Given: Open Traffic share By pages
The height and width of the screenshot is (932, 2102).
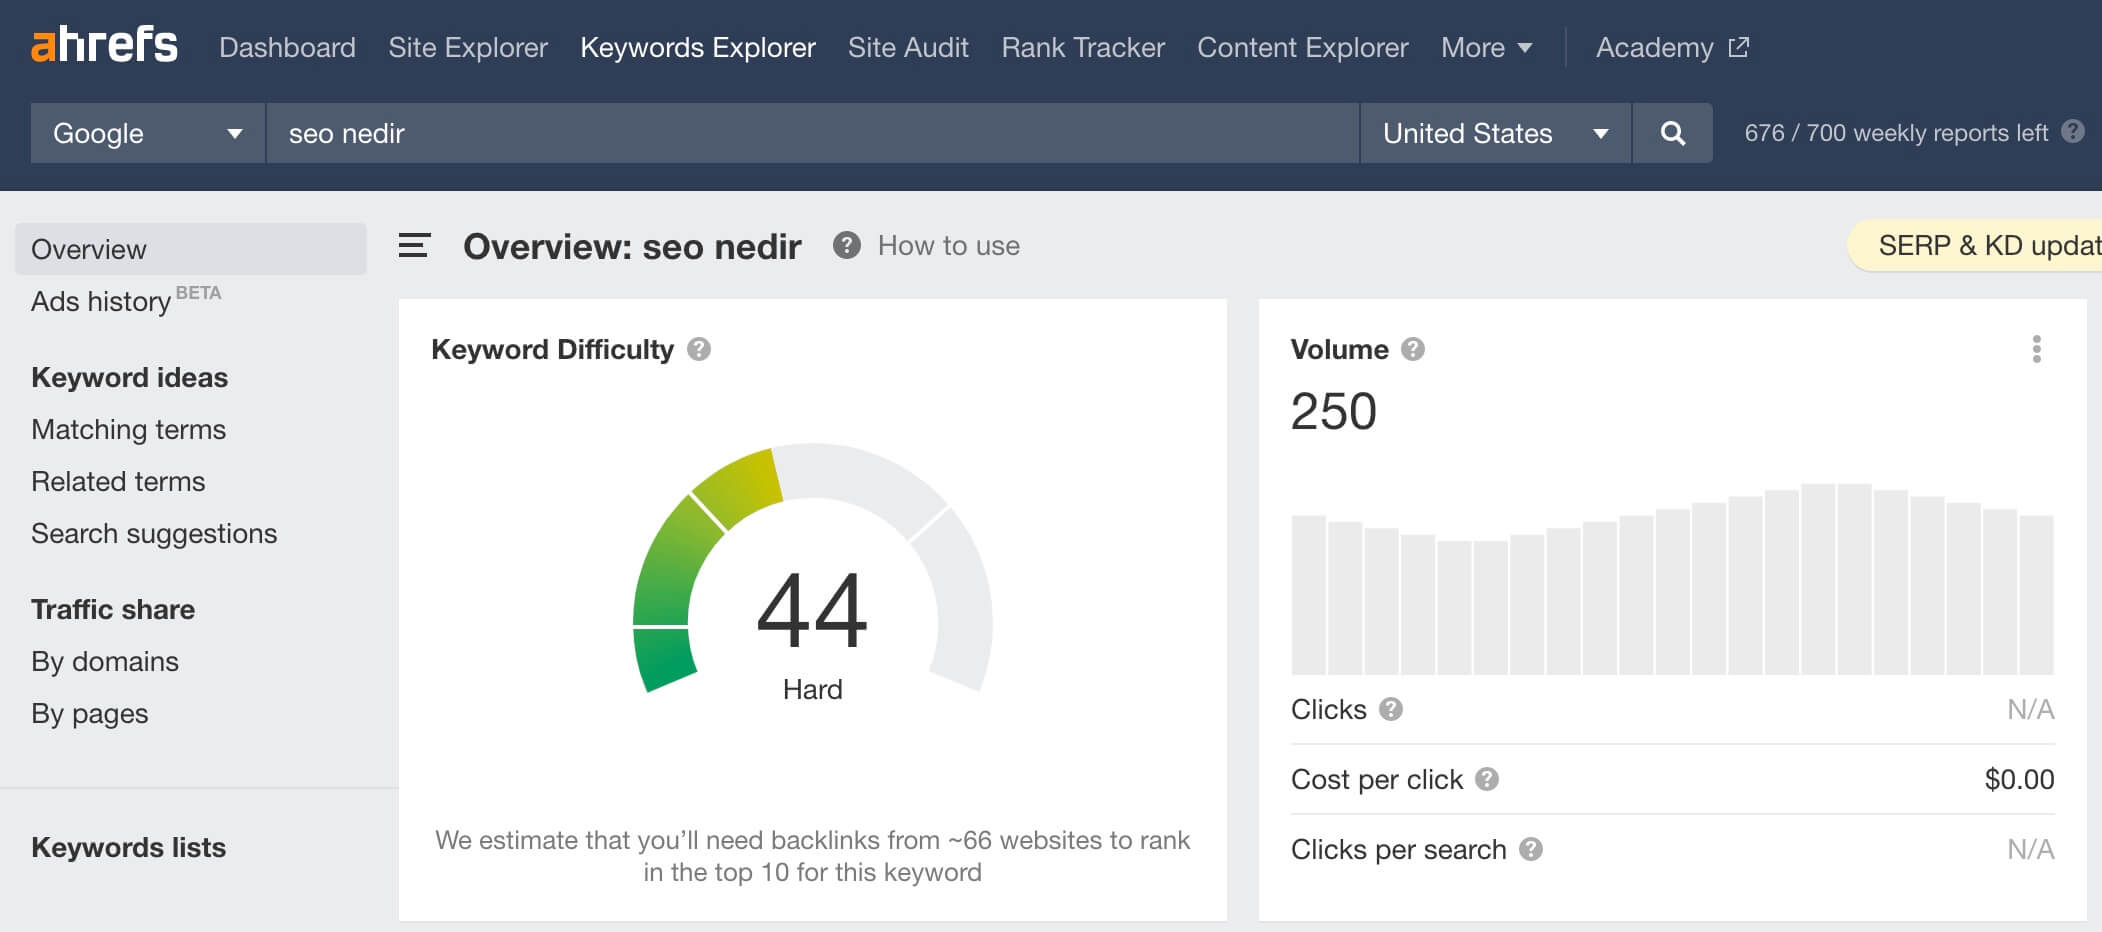Looking at the screenshot, I should (x=90, y=713).
